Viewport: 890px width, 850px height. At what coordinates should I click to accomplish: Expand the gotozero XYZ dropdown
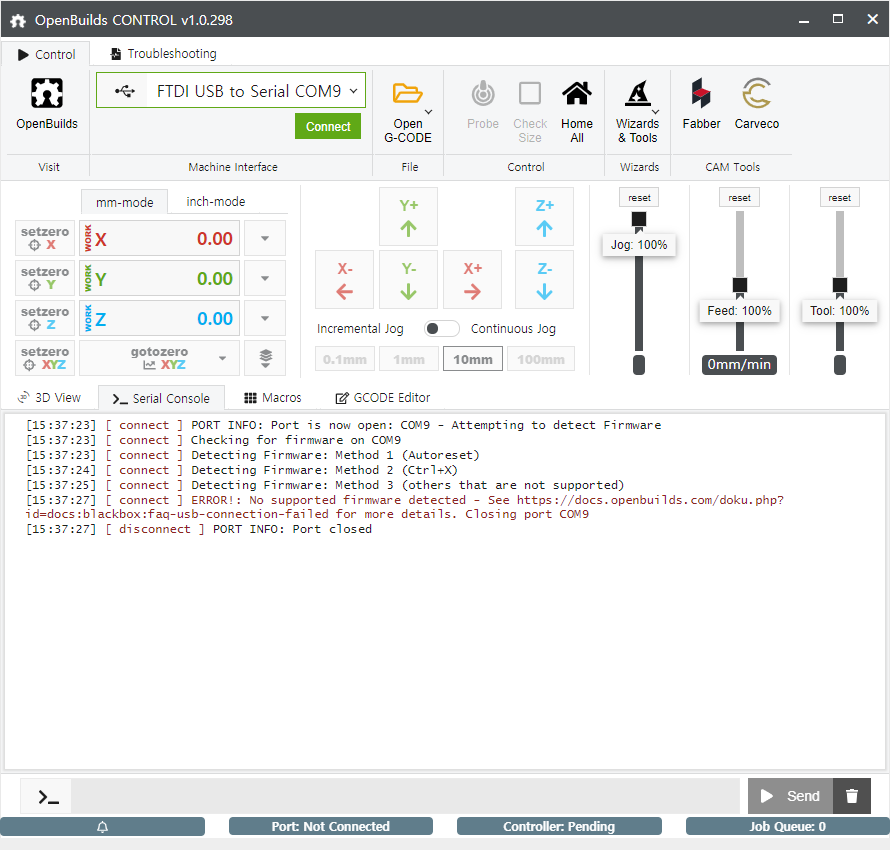point(222,358)
